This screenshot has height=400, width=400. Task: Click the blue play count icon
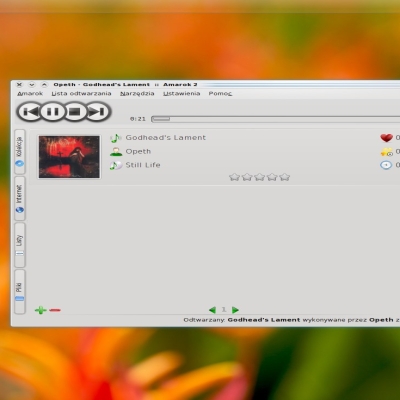386,165
